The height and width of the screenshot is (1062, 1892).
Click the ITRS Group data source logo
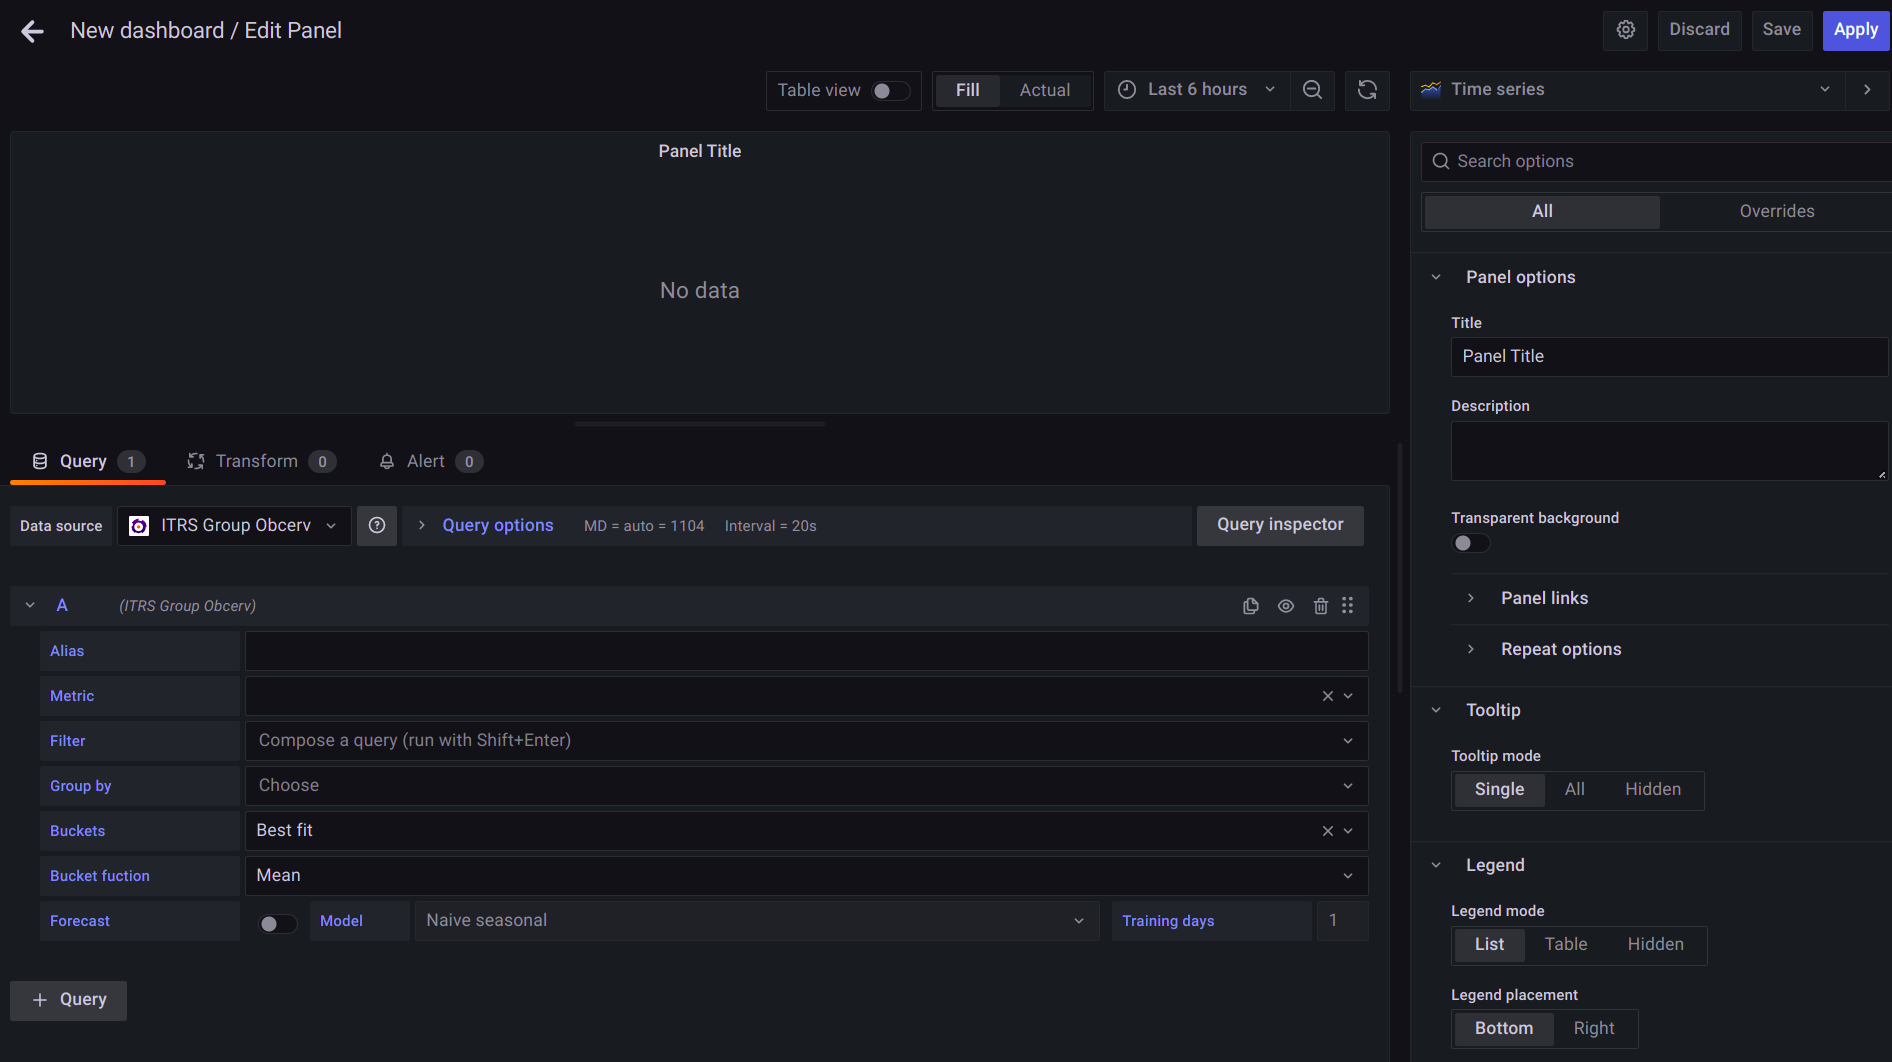click(x=139, y=526)
